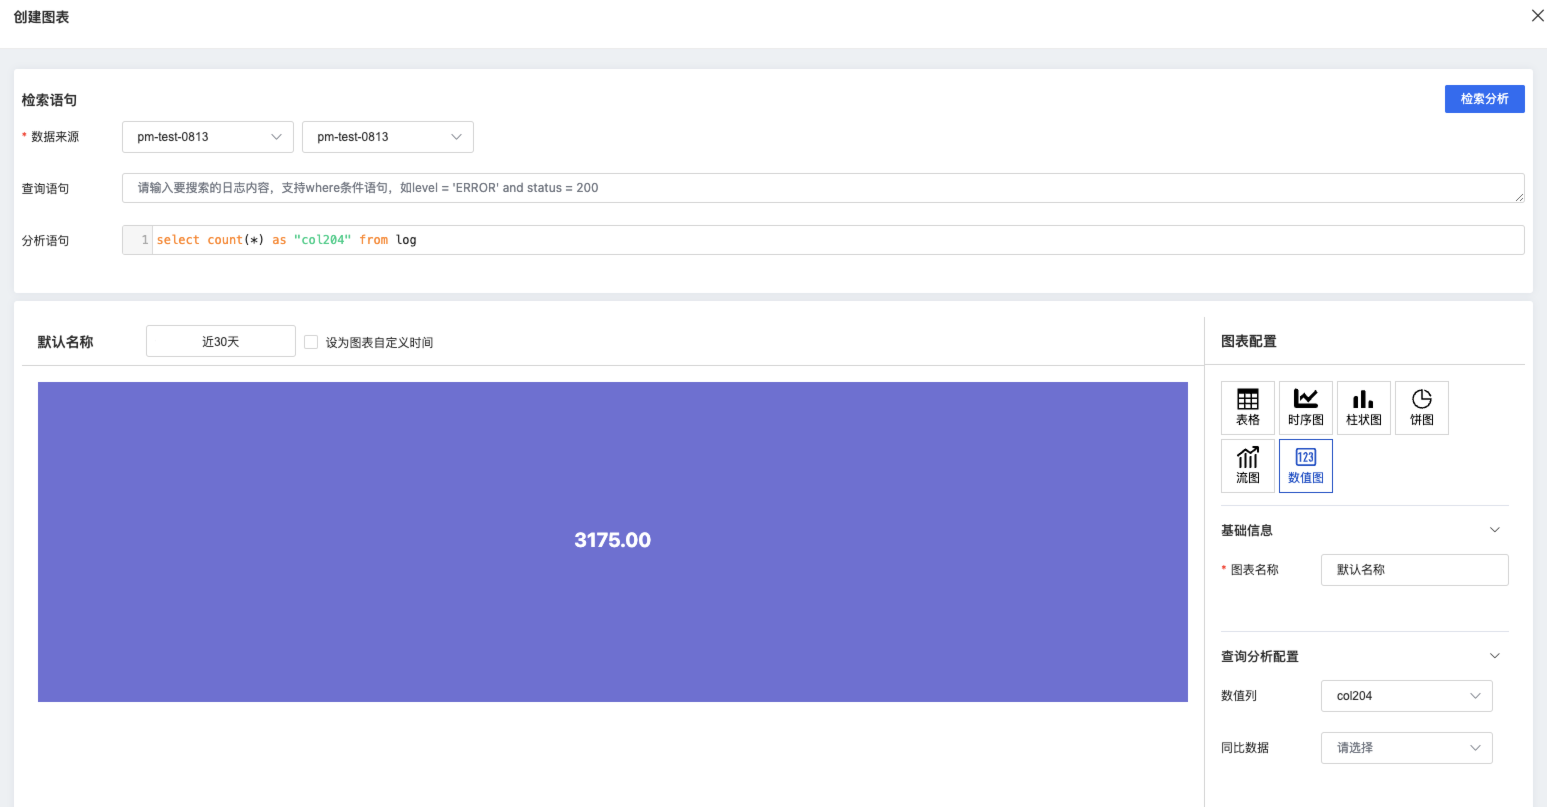Click the 检索语句 section heading
This screenshot has height=807, width=1547.
pyautogui.click(x=50, y=100)
